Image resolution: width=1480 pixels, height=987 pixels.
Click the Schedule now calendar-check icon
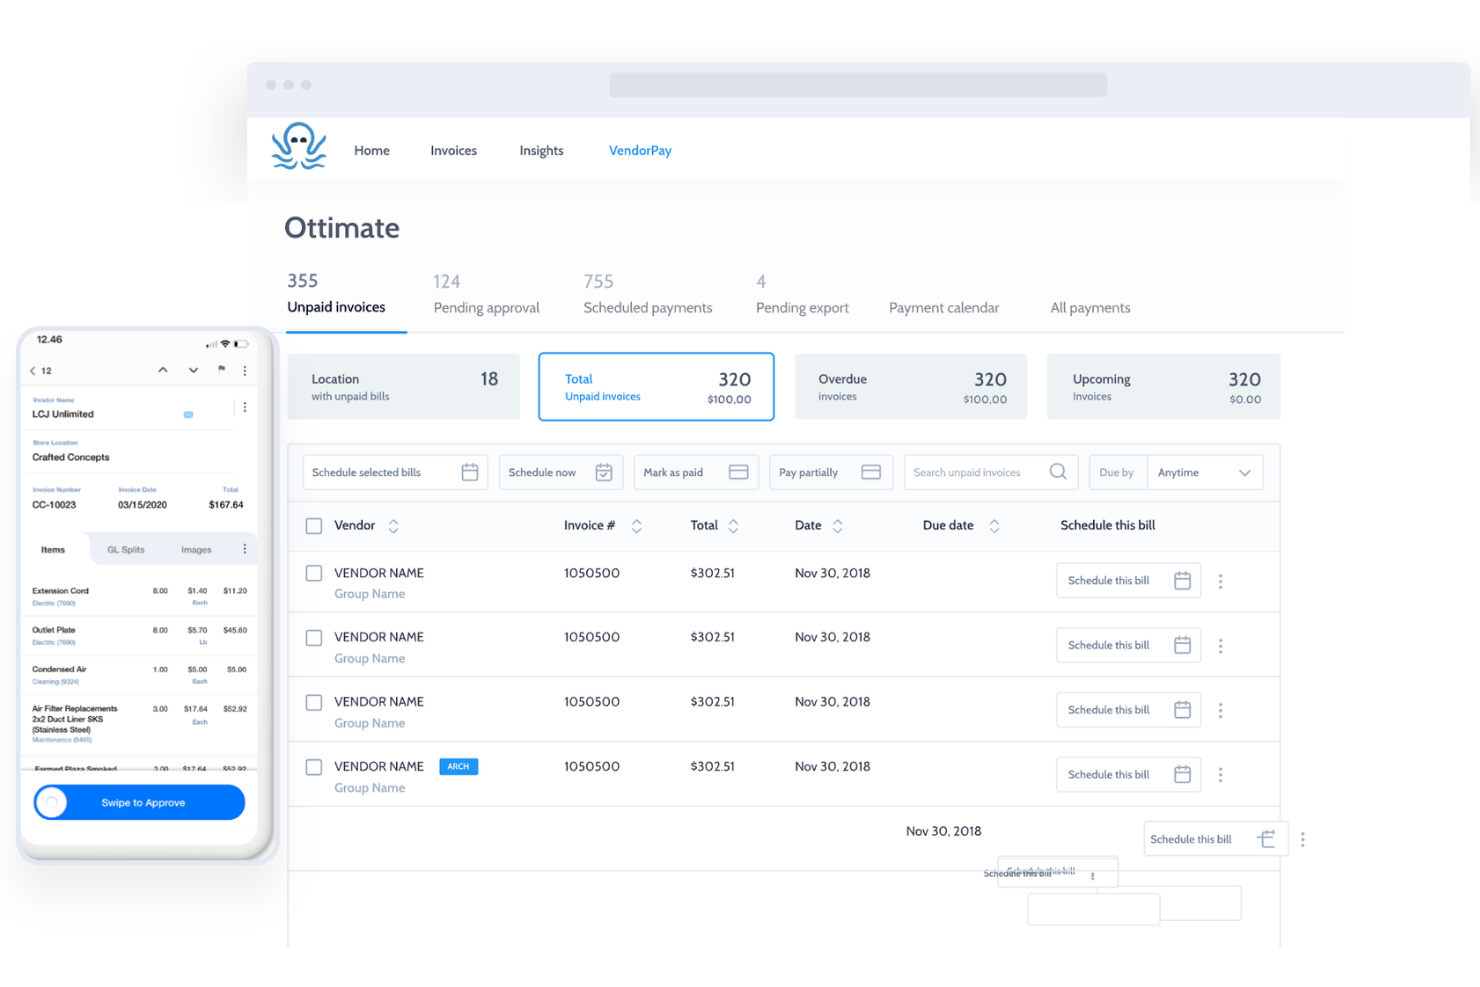pos(604,472)
